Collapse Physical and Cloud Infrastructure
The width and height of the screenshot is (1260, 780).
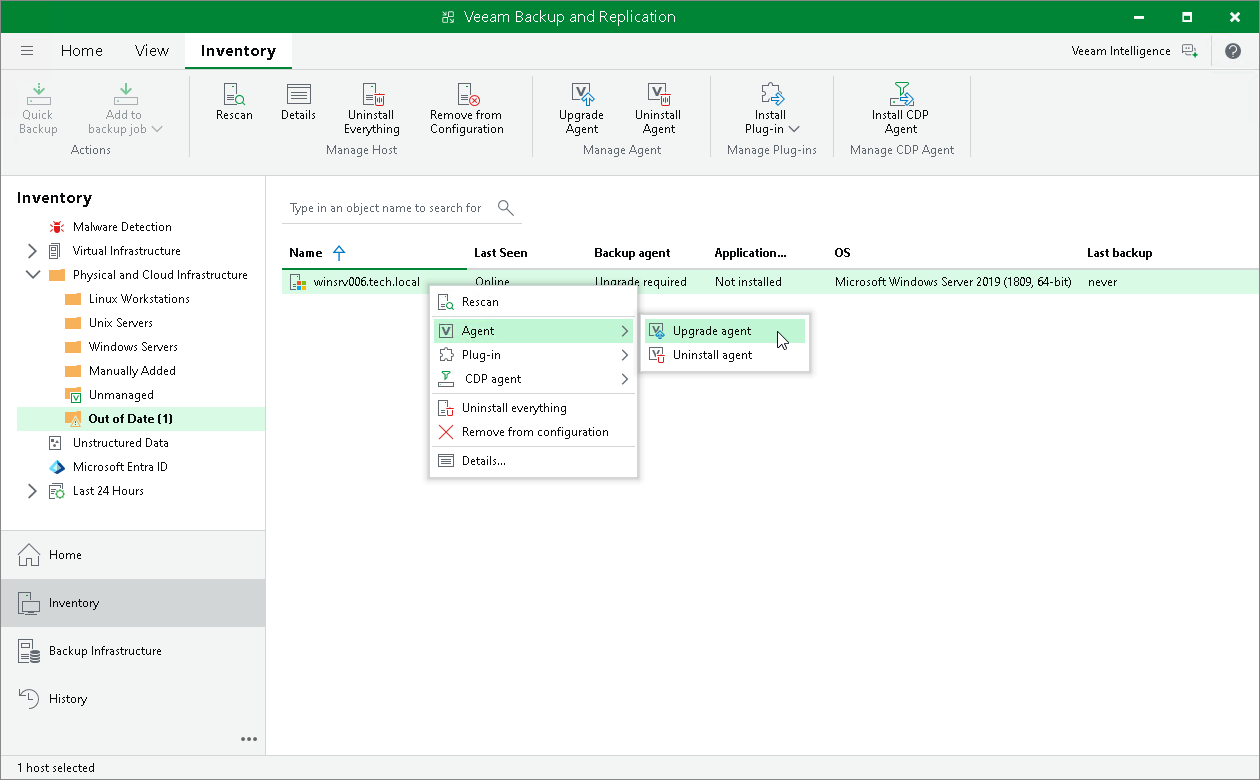coord(32,274)
